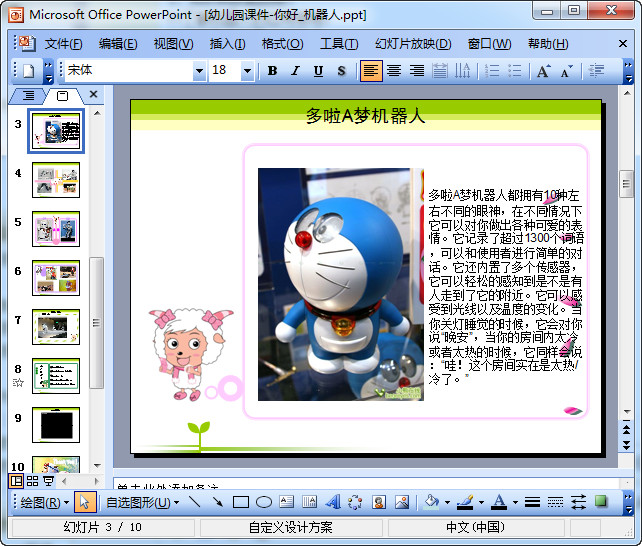Change text direction icon
Screen dimensions: 642x546
463,71
